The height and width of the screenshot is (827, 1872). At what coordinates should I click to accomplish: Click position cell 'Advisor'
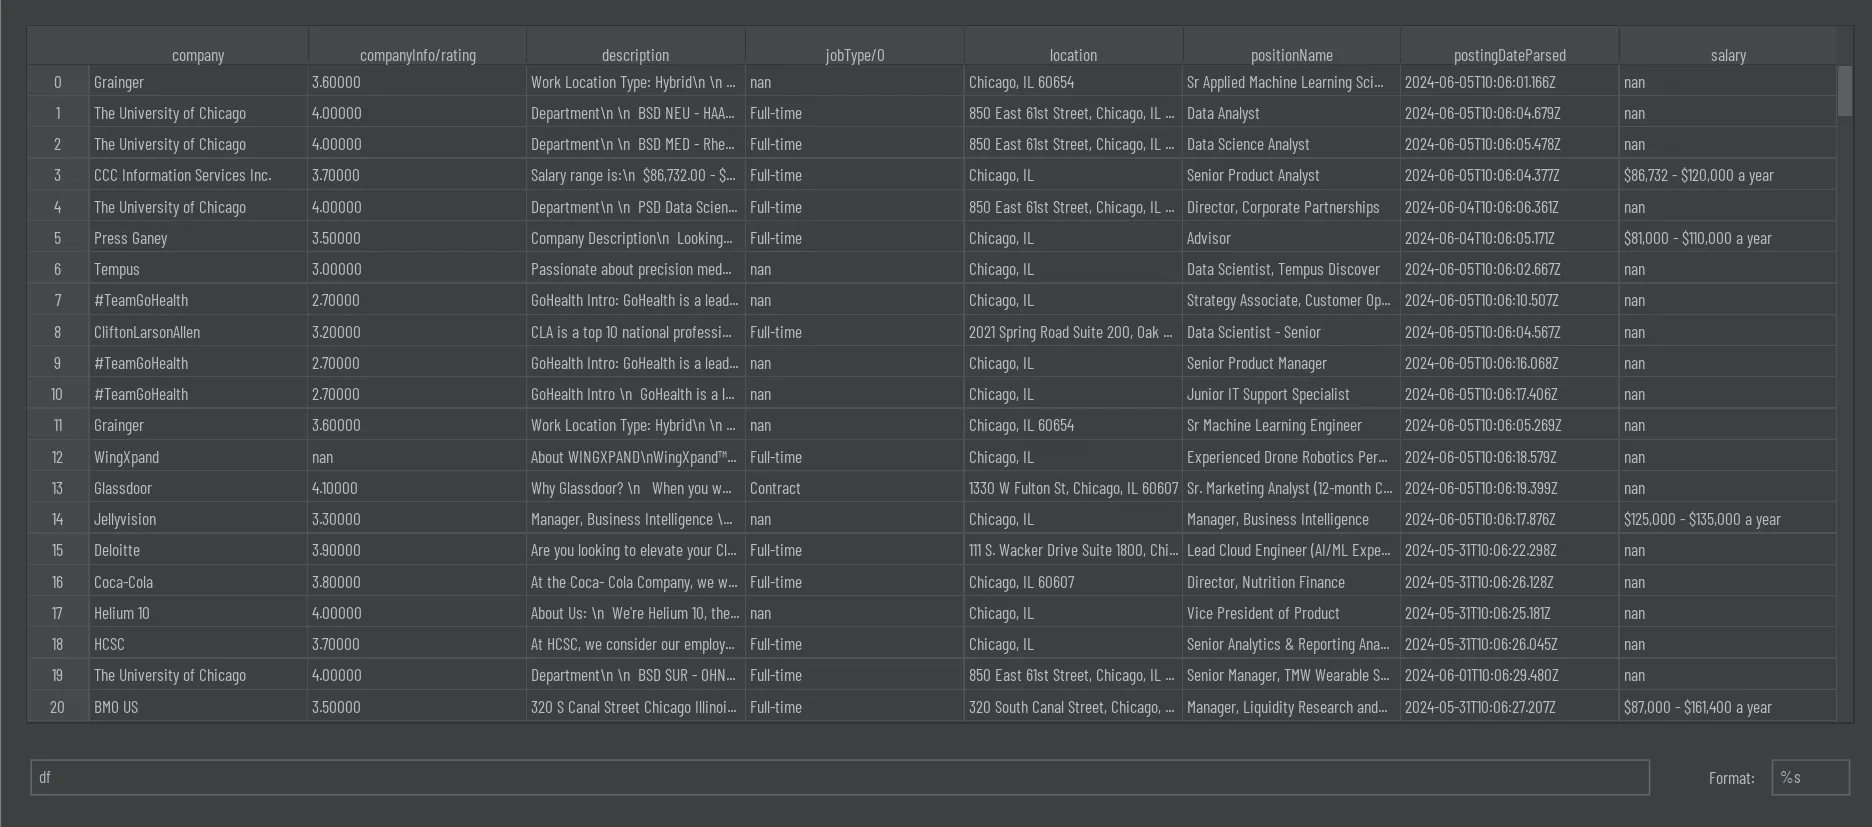(x=1291, y=238)
